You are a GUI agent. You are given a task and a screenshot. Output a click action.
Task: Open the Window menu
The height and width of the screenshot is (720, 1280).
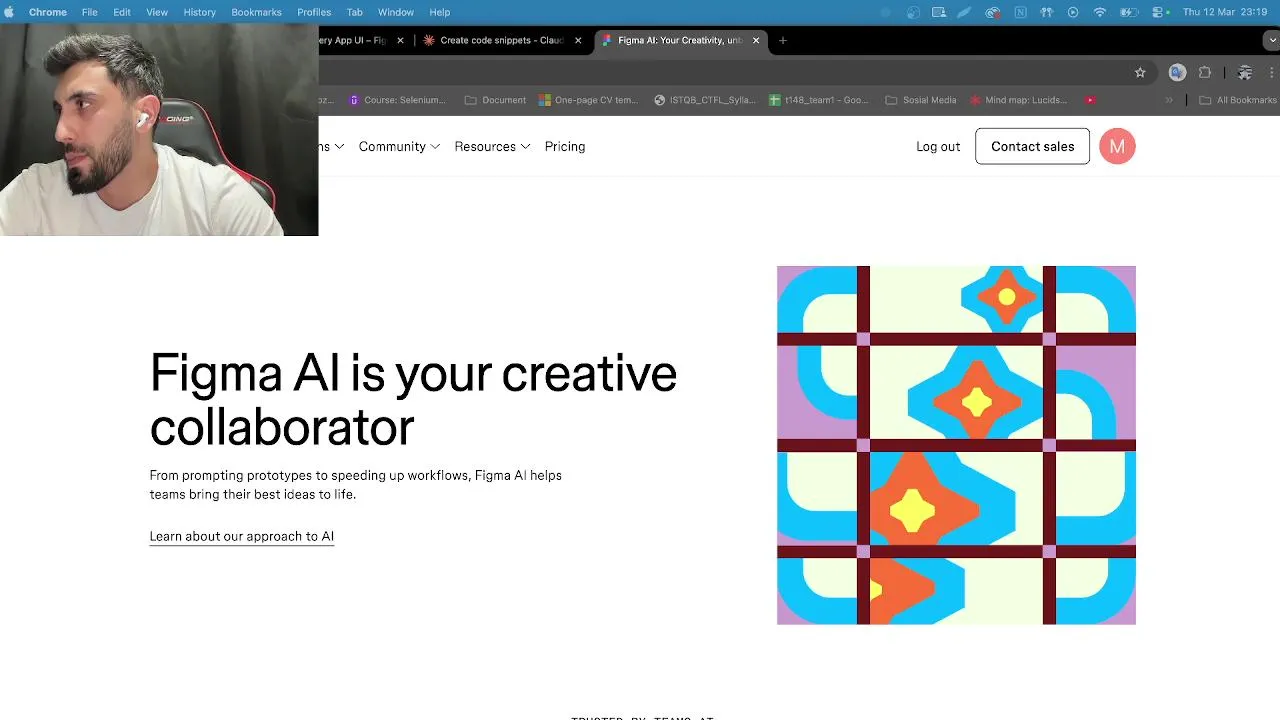coord(396,12)
